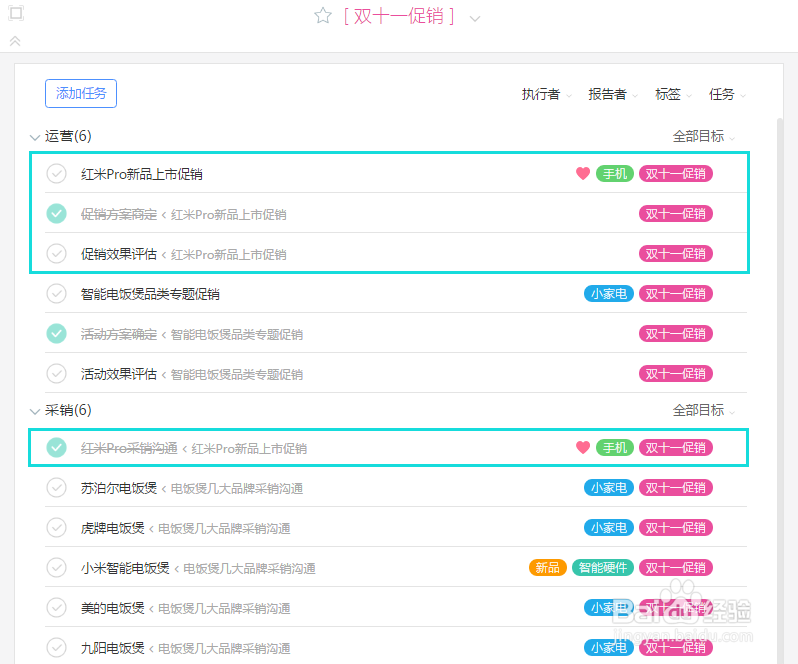Click 双十一促销 tag on 虎牌电饭煲 row

pyautogui.click(x=676, y=528)
